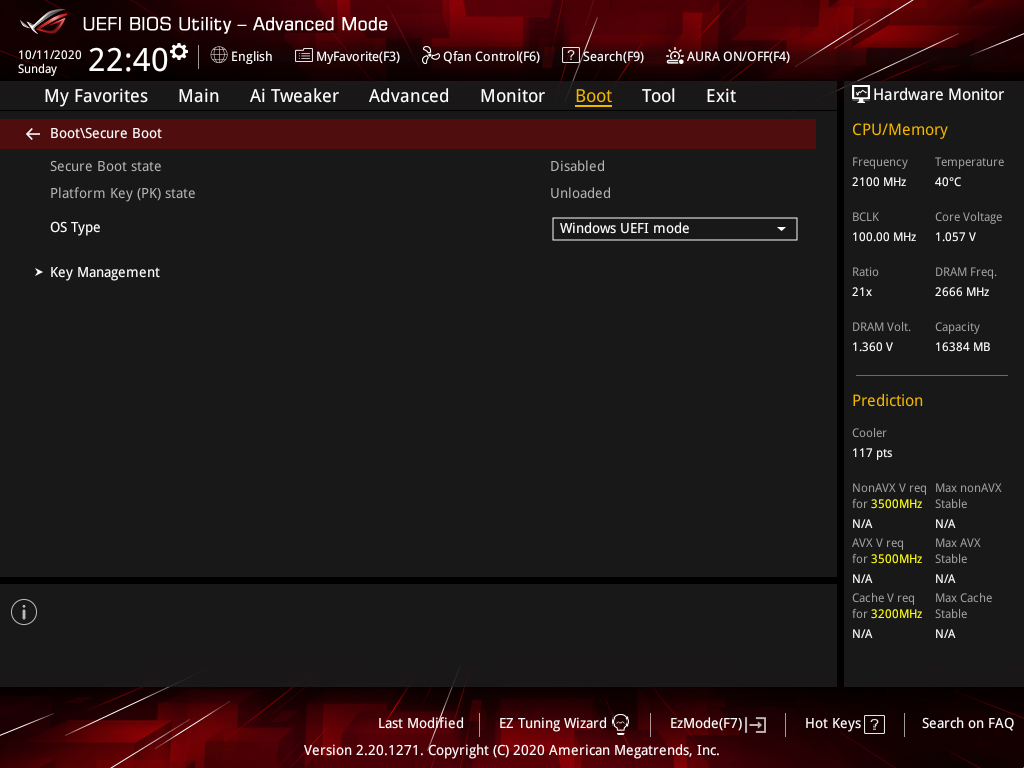Click the 3200MHz cache frequency text

point(896,614)
